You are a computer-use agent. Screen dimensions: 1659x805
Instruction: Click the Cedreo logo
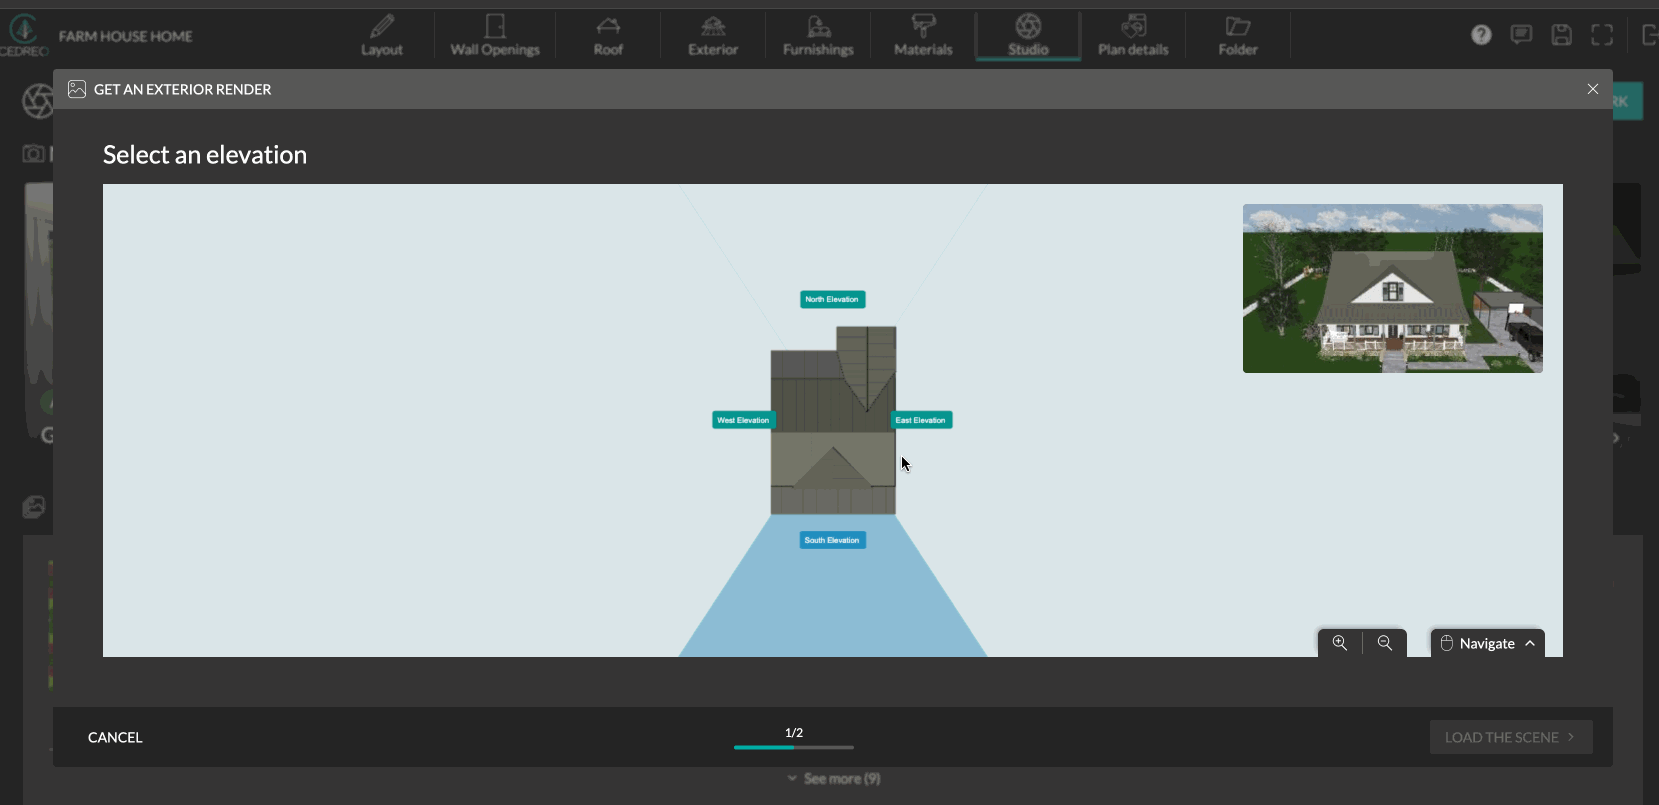(x=23, y=35)
